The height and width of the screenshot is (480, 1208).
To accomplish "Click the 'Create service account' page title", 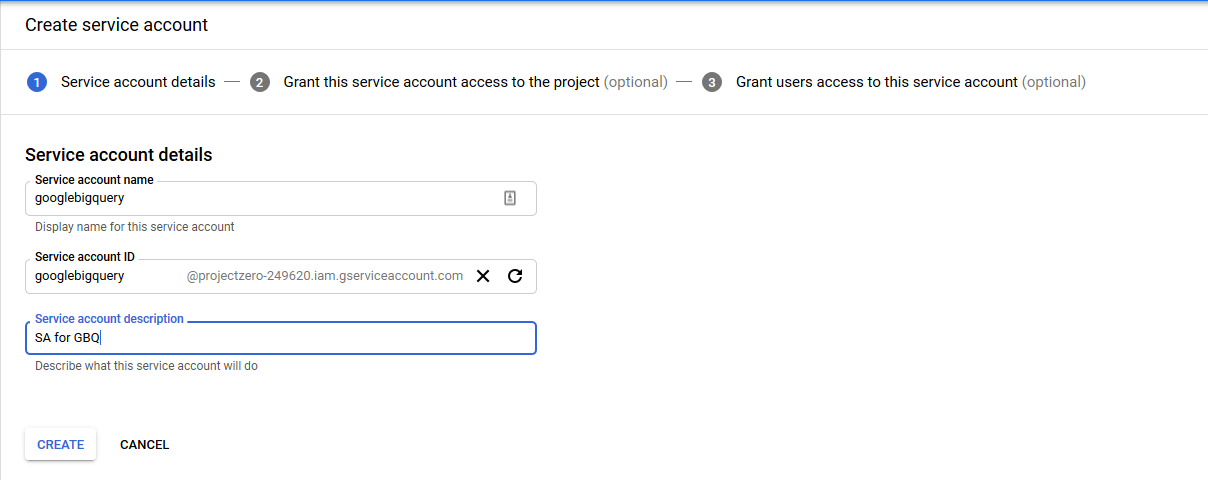I will pyautogui.click(x=116, y=25).
